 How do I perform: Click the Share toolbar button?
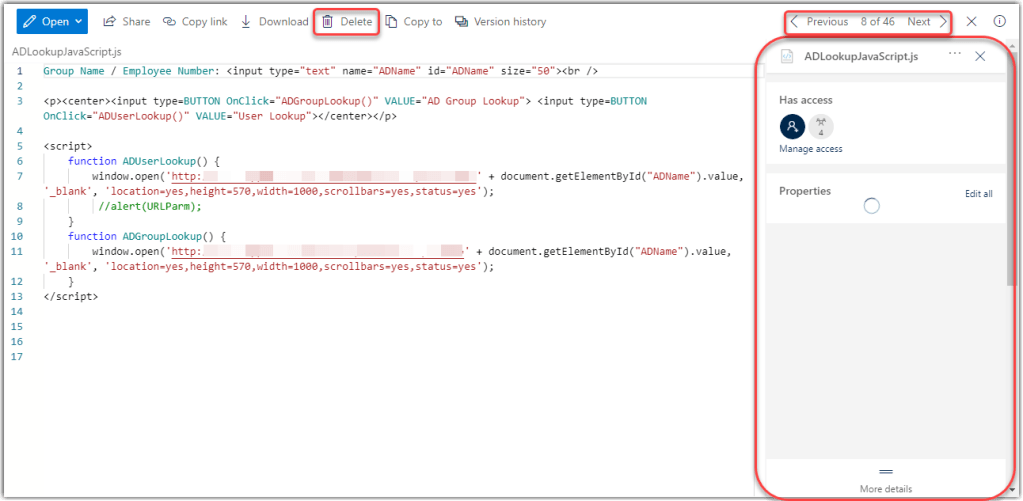click(x=127, y=21)
